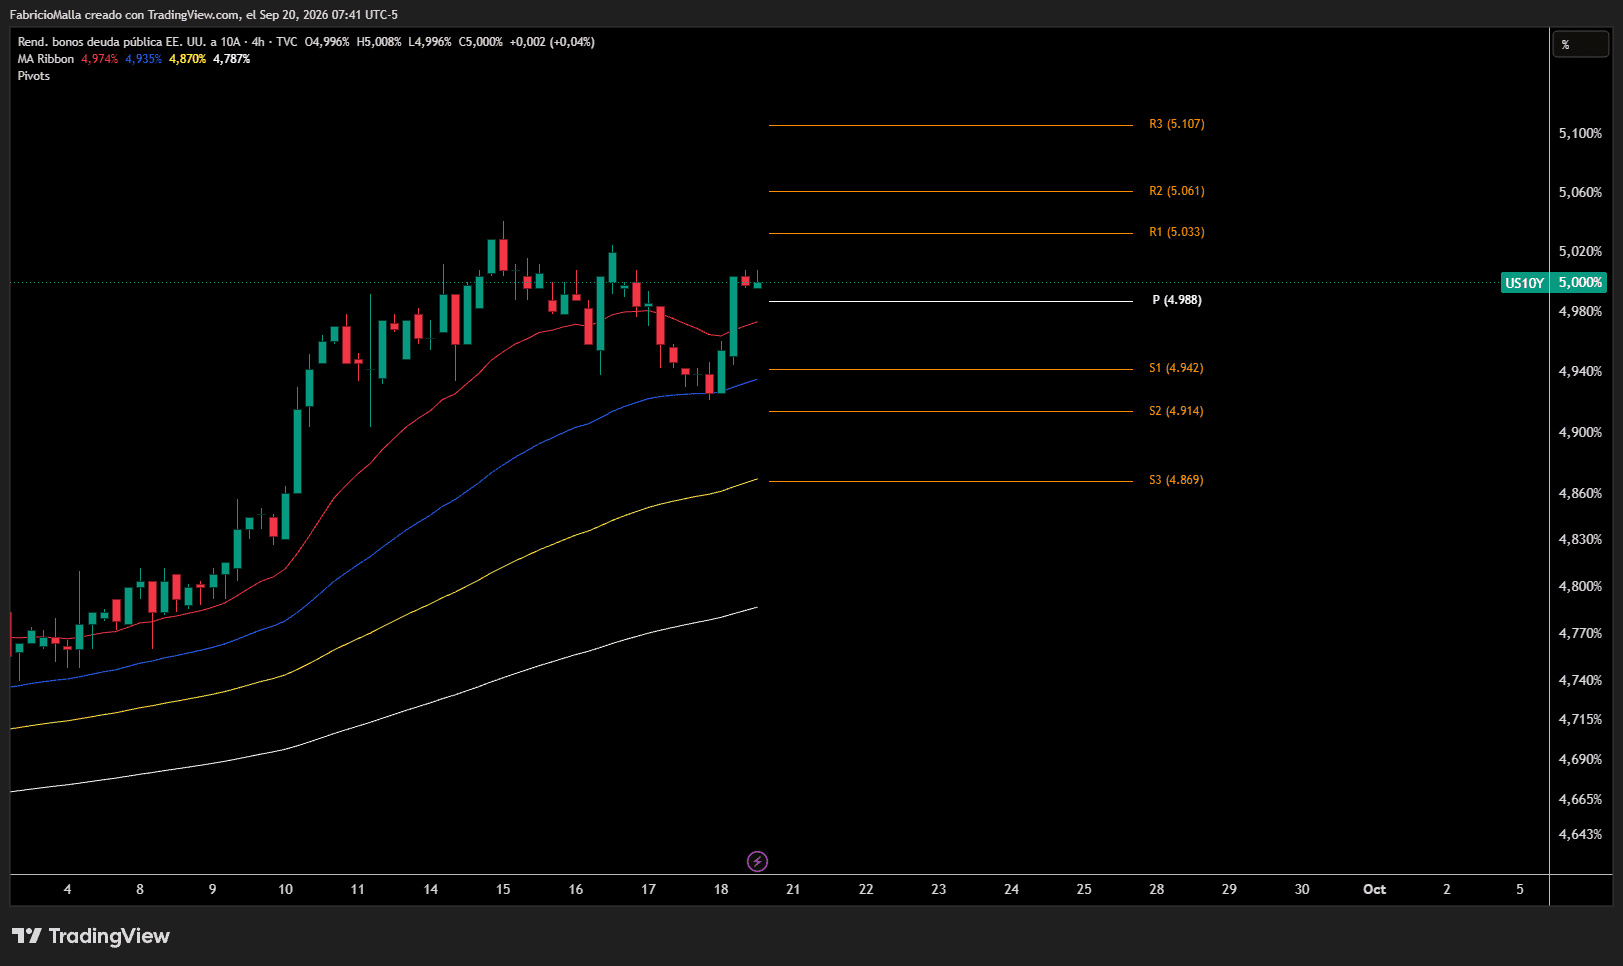
Task: Click the purple lightning event icon
Action: pos(758,861)
